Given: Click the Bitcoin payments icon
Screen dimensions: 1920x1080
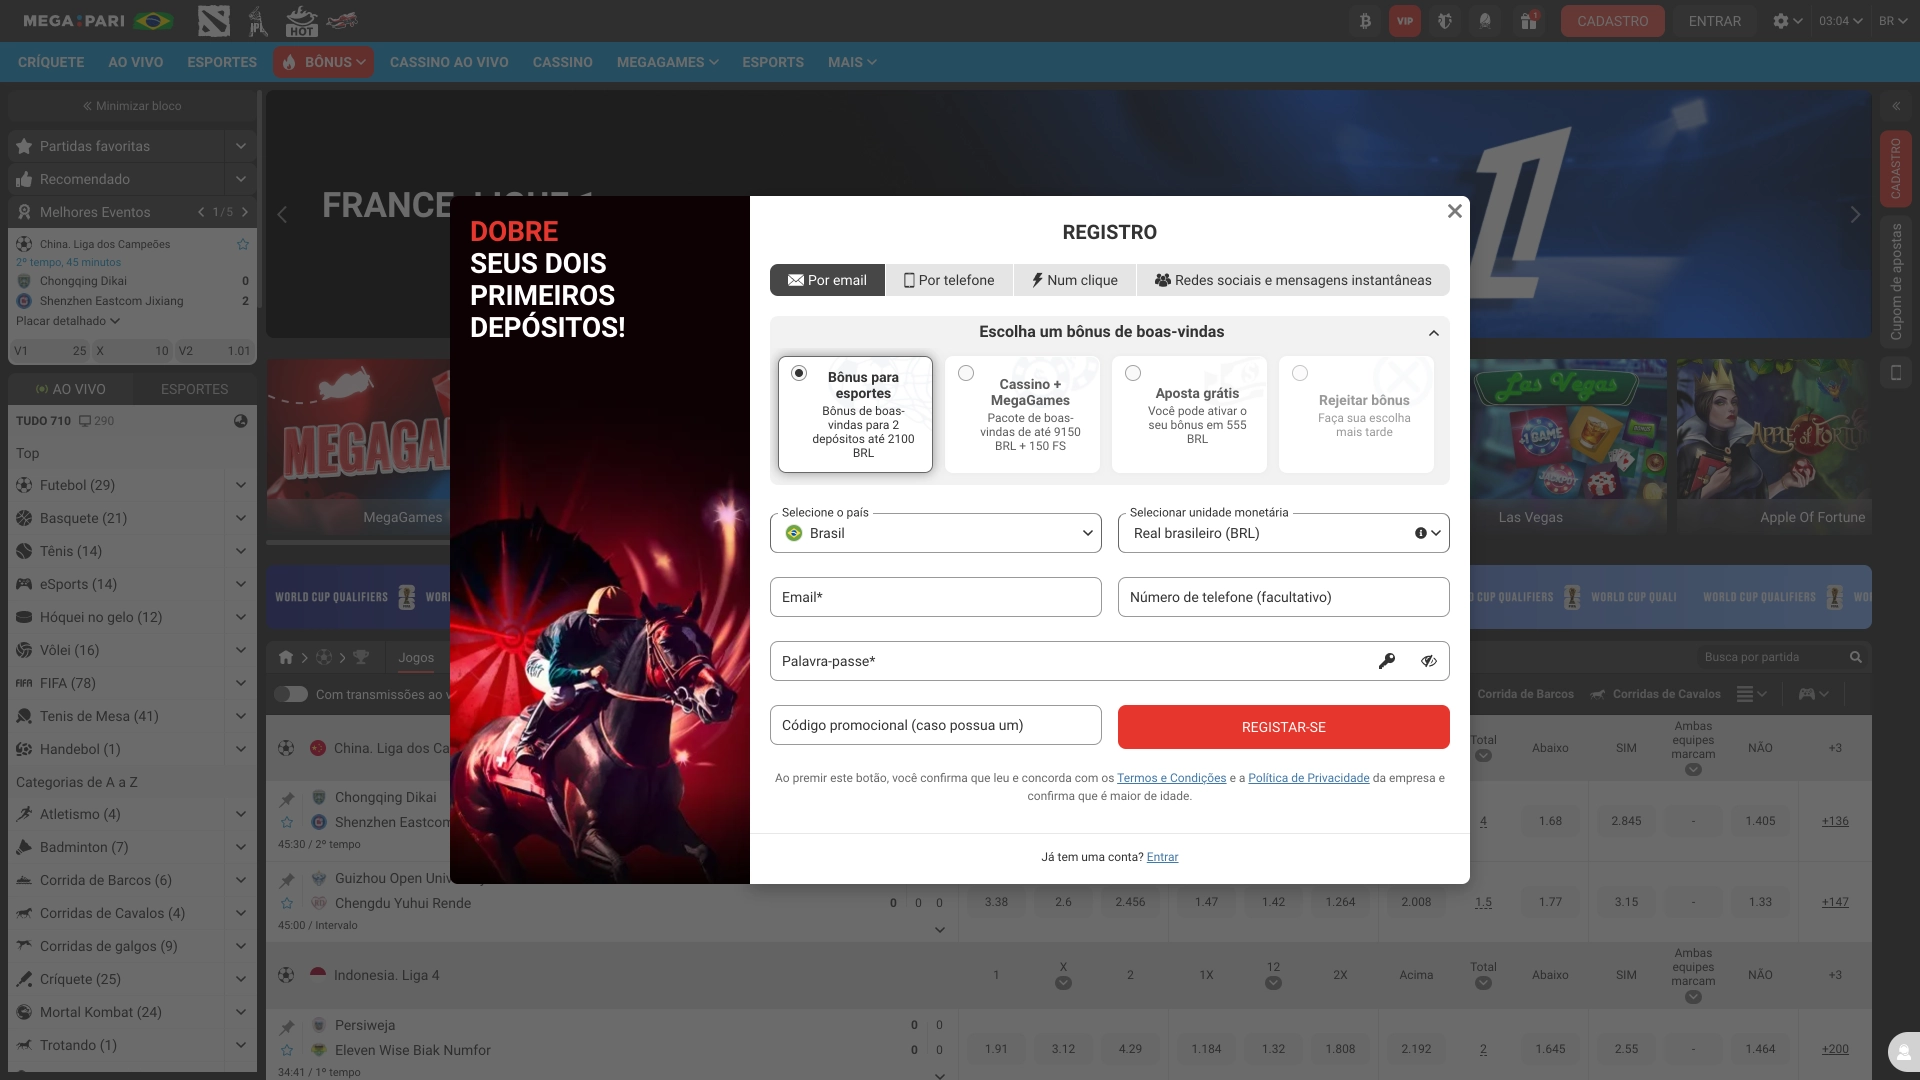Looking at the screenshot, I should tap(1365, 21).
